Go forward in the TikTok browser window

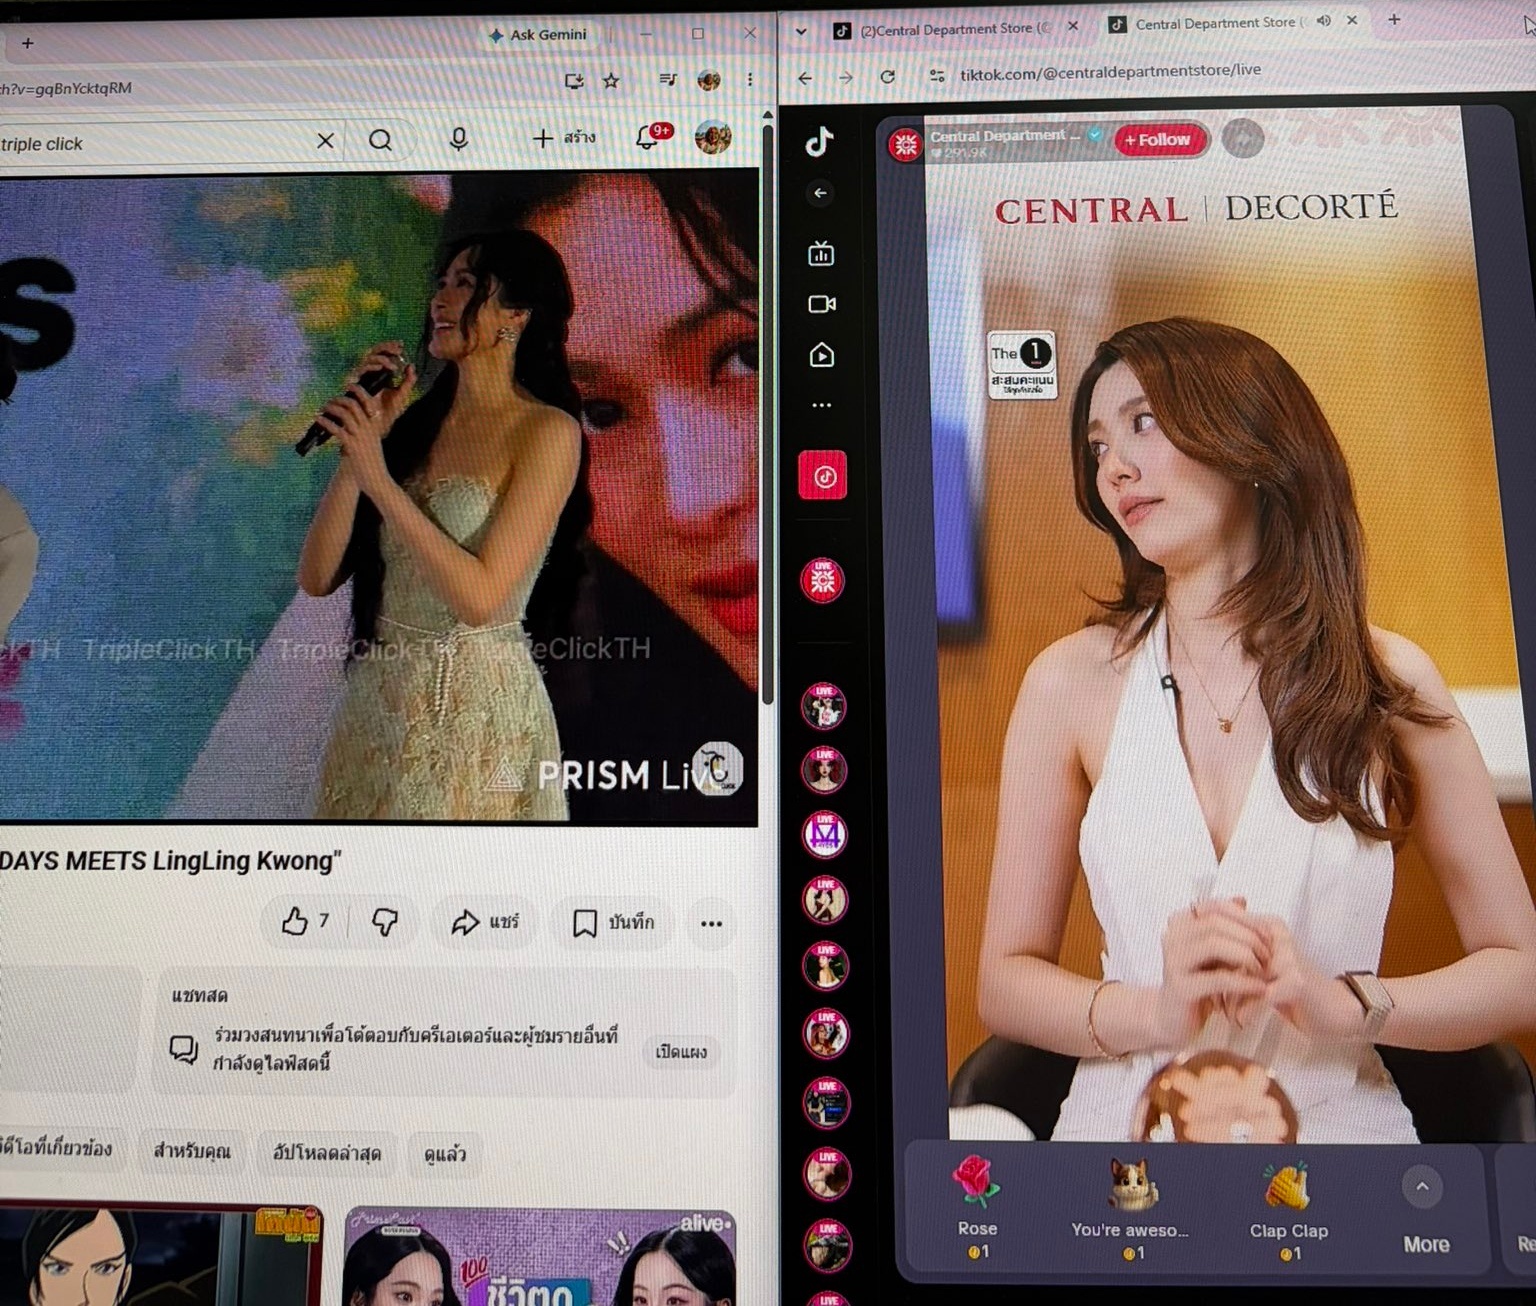point(846,77)
